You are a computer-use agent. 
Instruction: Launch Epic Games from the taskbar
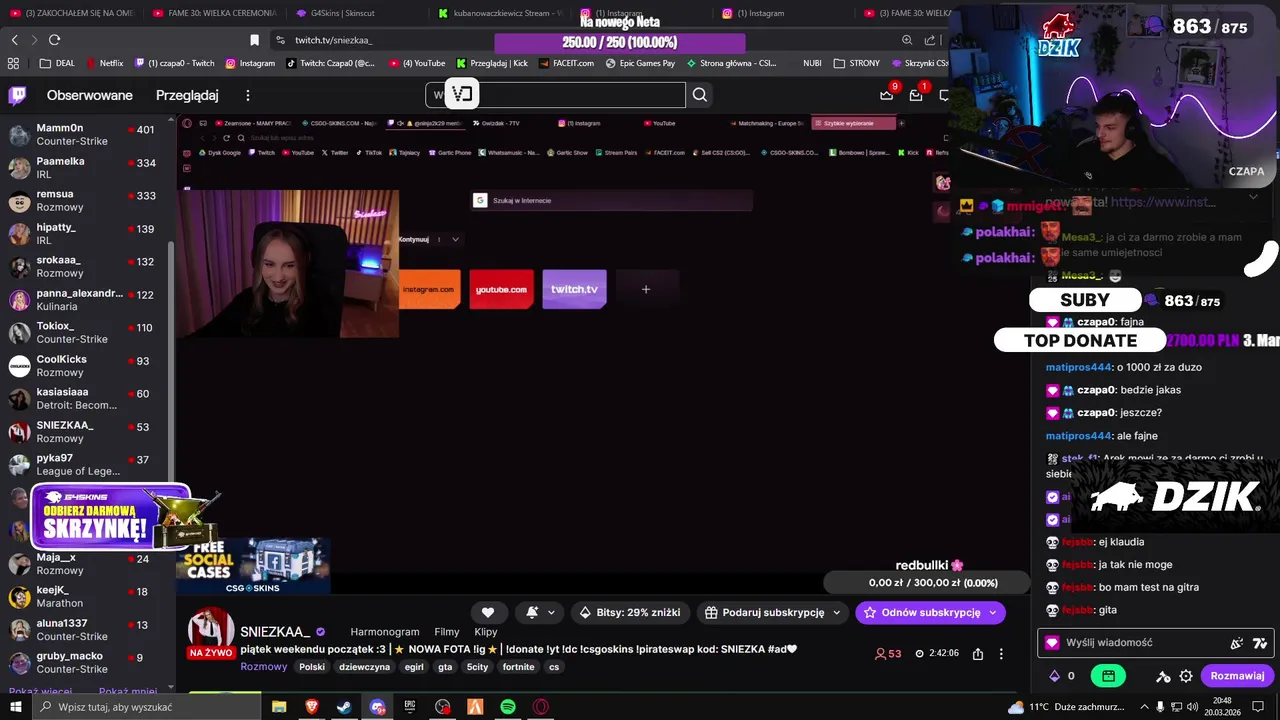[x=410, y=707]
